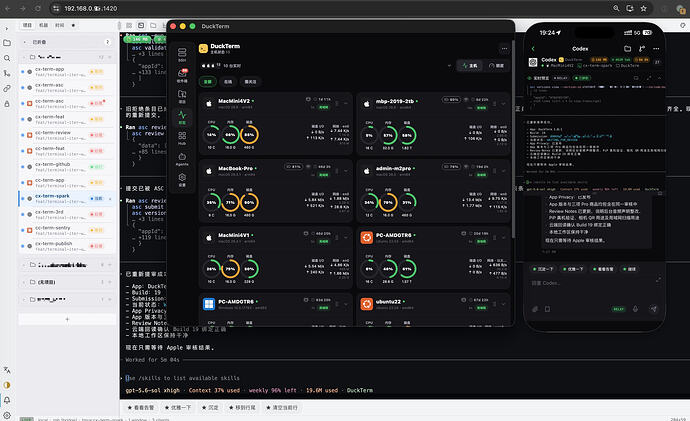Click the CPU gauge ring on MacMini4V2

tap(212, 135)
